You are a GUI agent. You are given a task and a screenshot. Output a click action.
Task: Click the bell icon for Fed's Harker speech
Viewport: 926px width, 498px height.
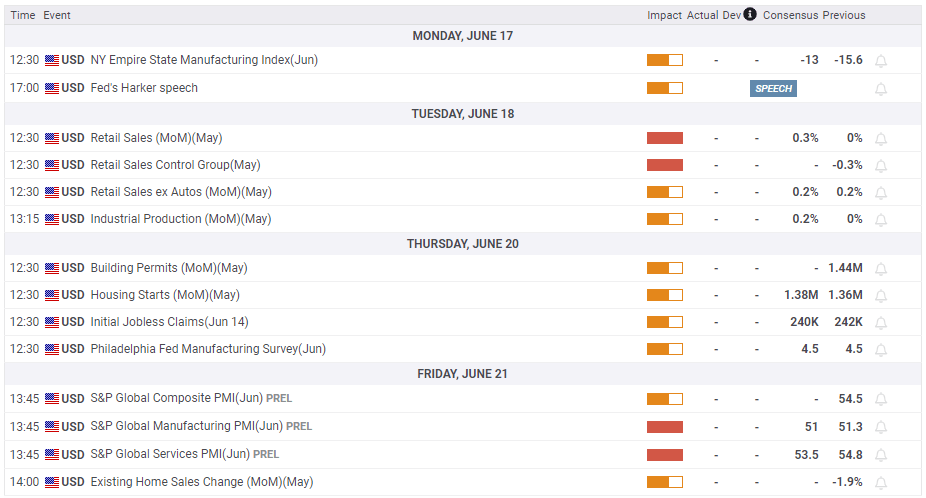pyautogui.click(x=881, y=89)
